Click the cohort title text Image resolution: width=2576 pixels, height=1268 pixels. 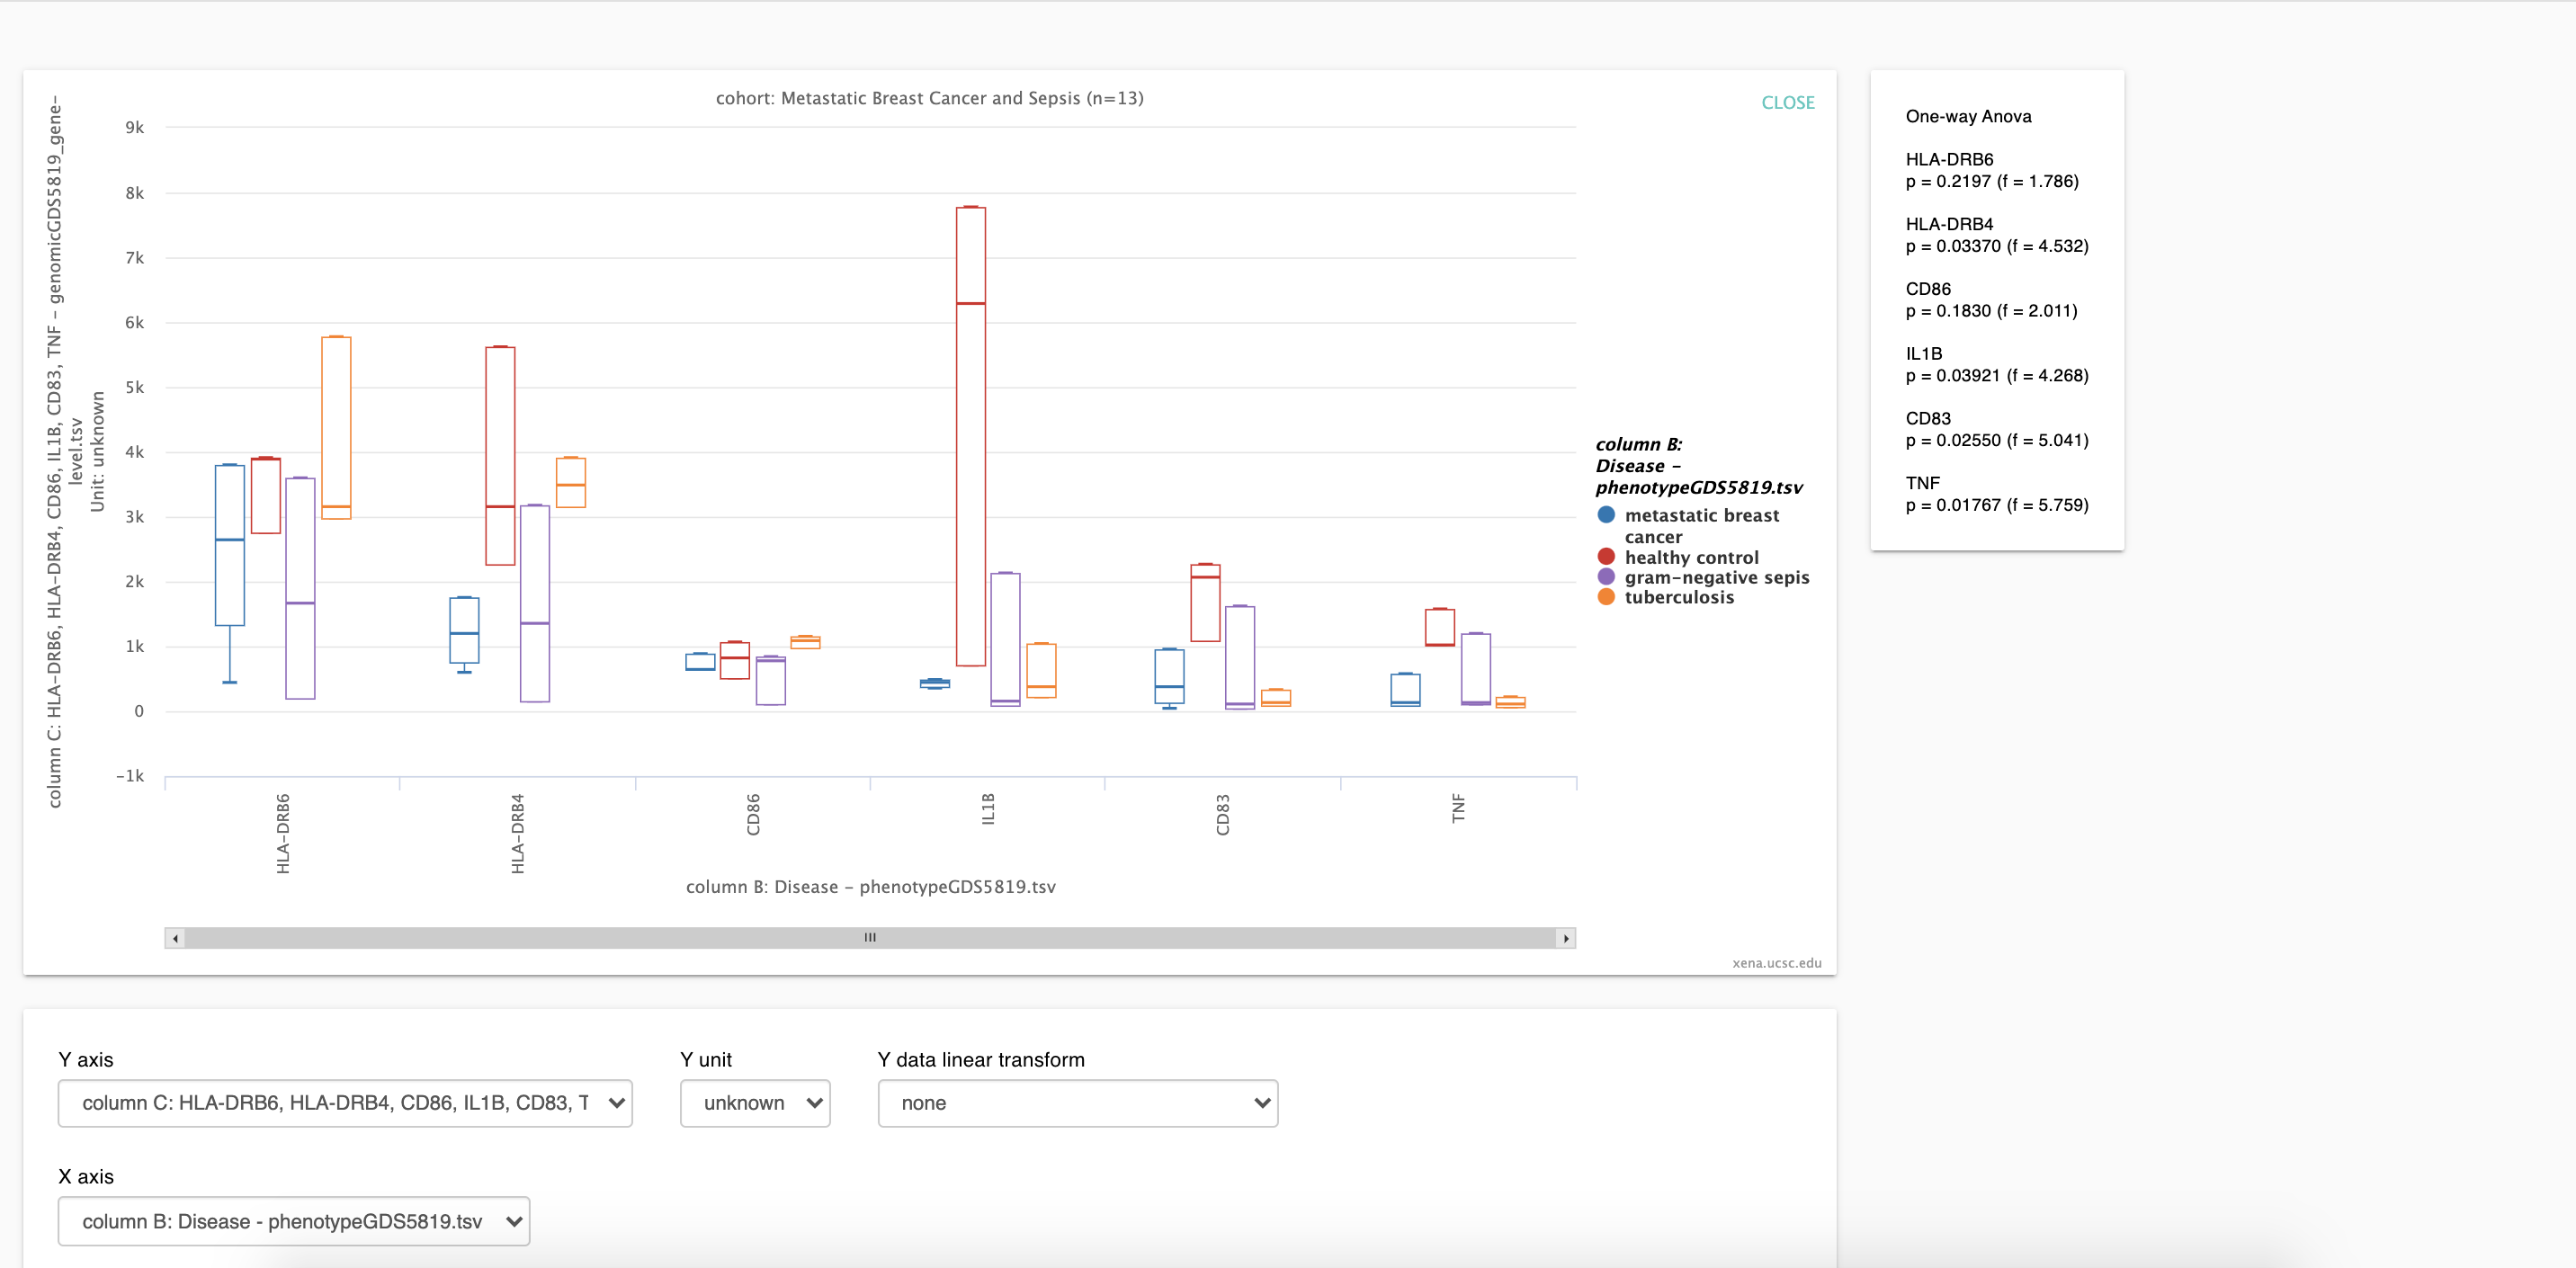pyautogui.click(x=929, y=98)
